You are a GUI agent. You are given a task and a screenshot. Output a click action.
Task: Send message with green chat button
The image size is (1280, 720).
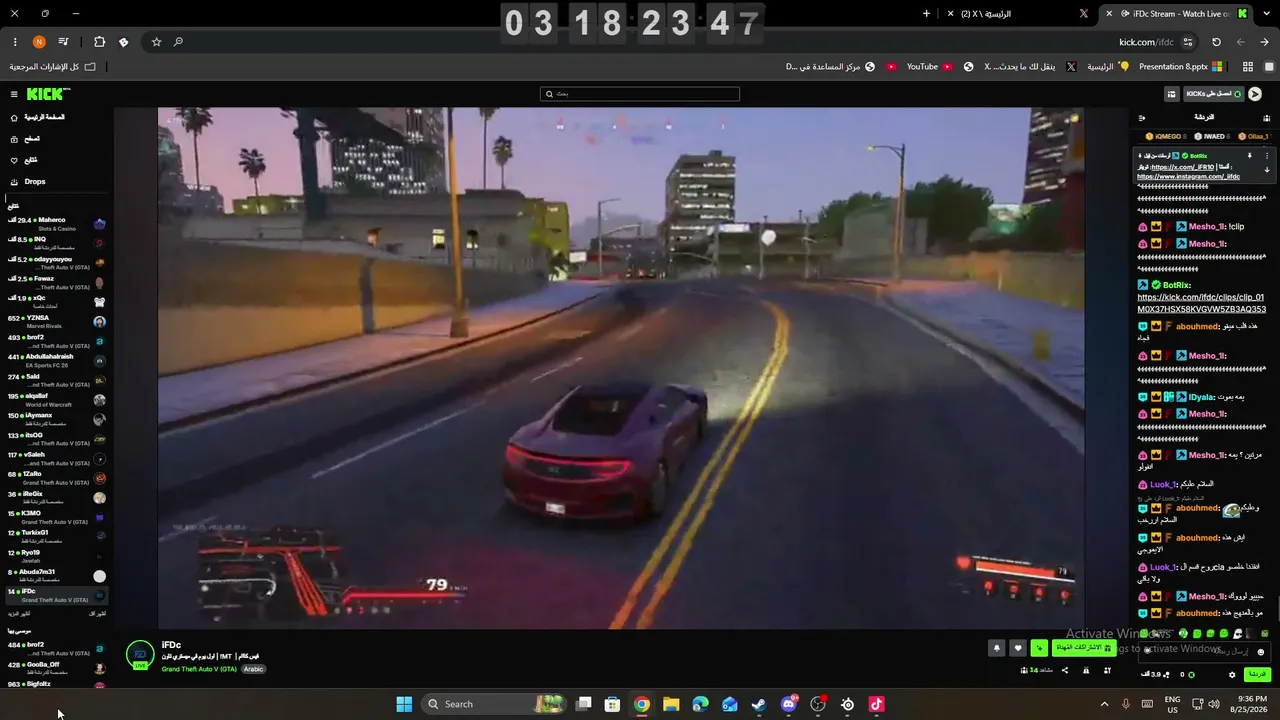coord(1257,675)
